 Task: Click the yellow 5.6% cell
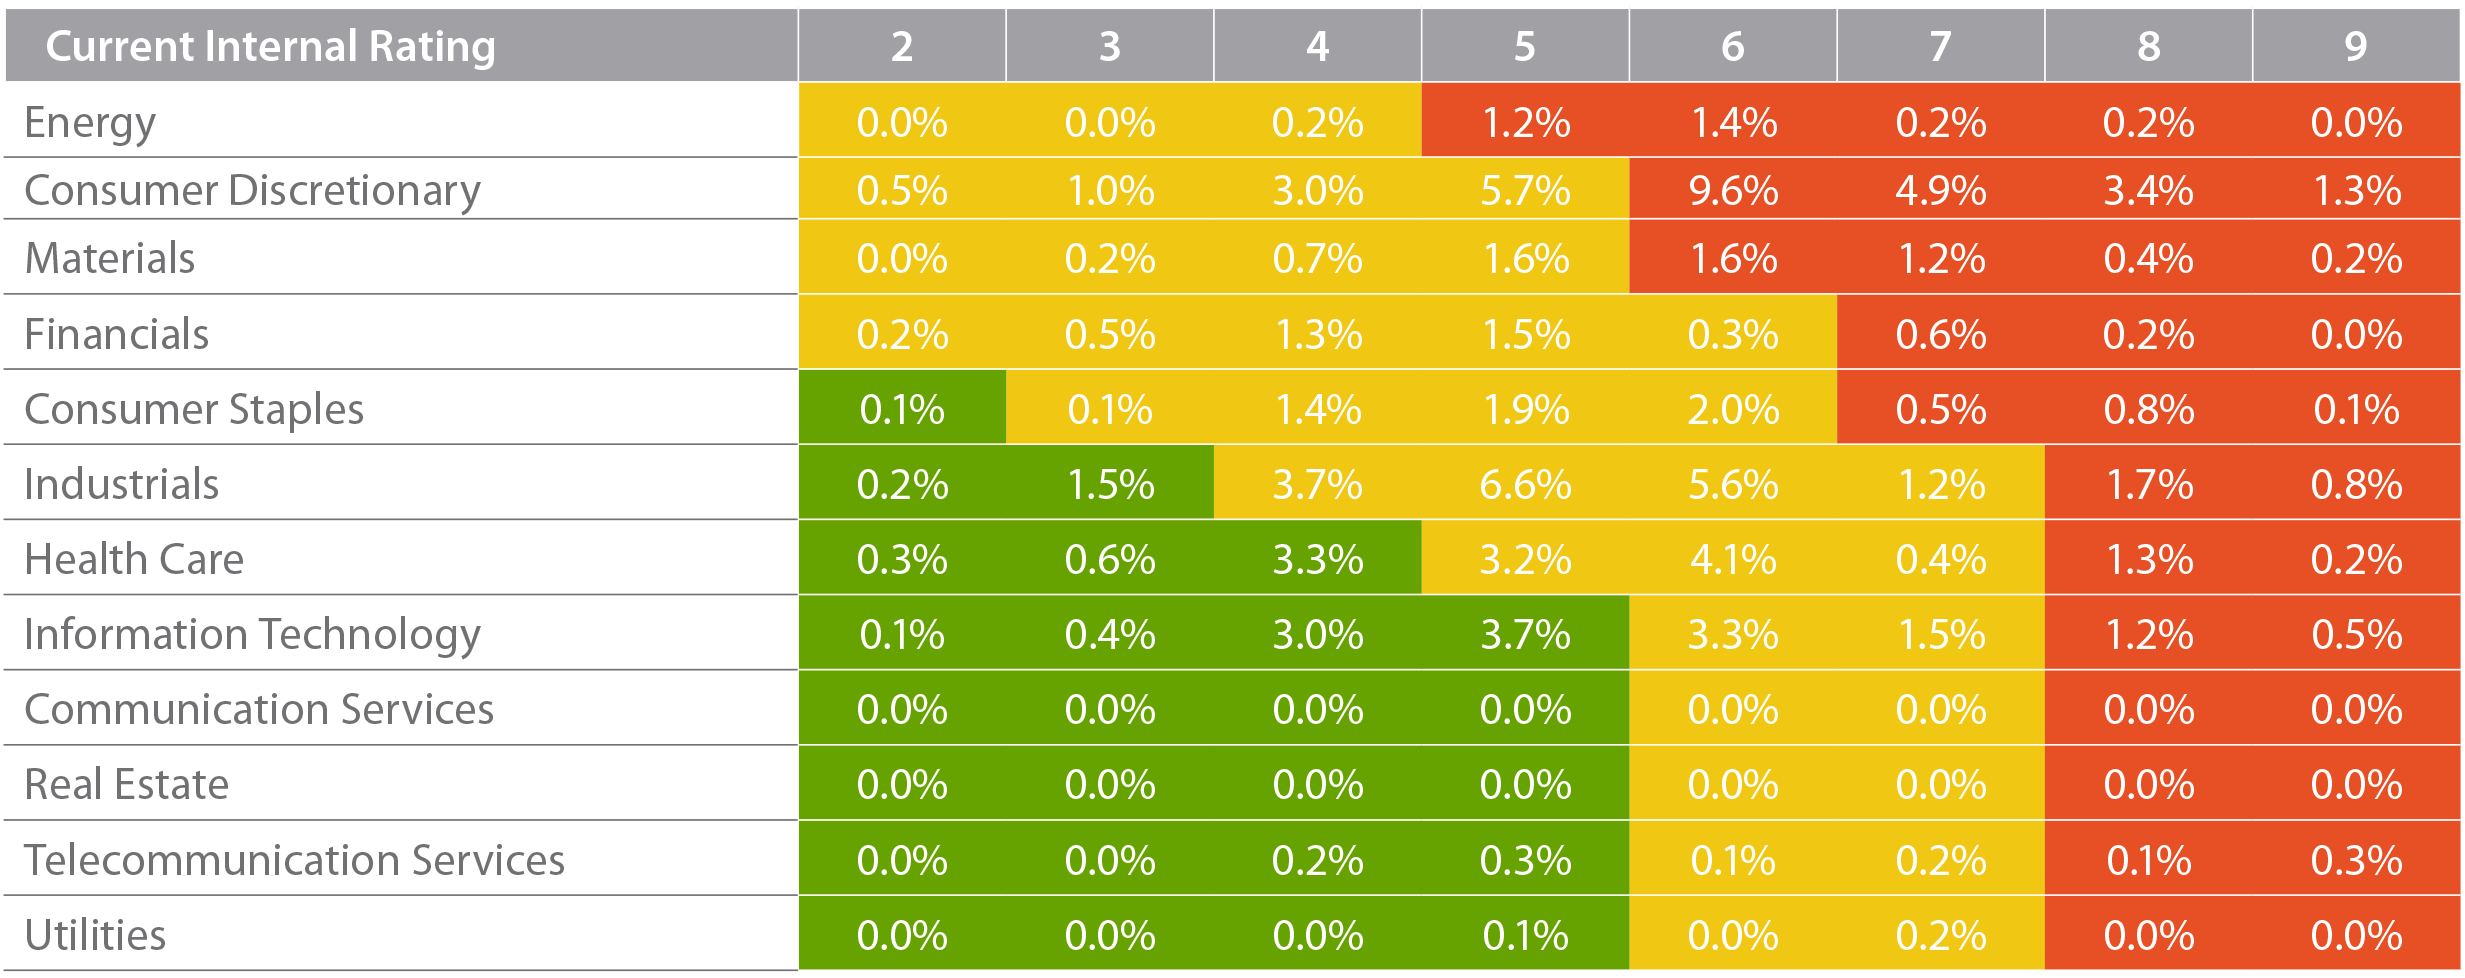pyautogui.click(x=1733, y=485)
